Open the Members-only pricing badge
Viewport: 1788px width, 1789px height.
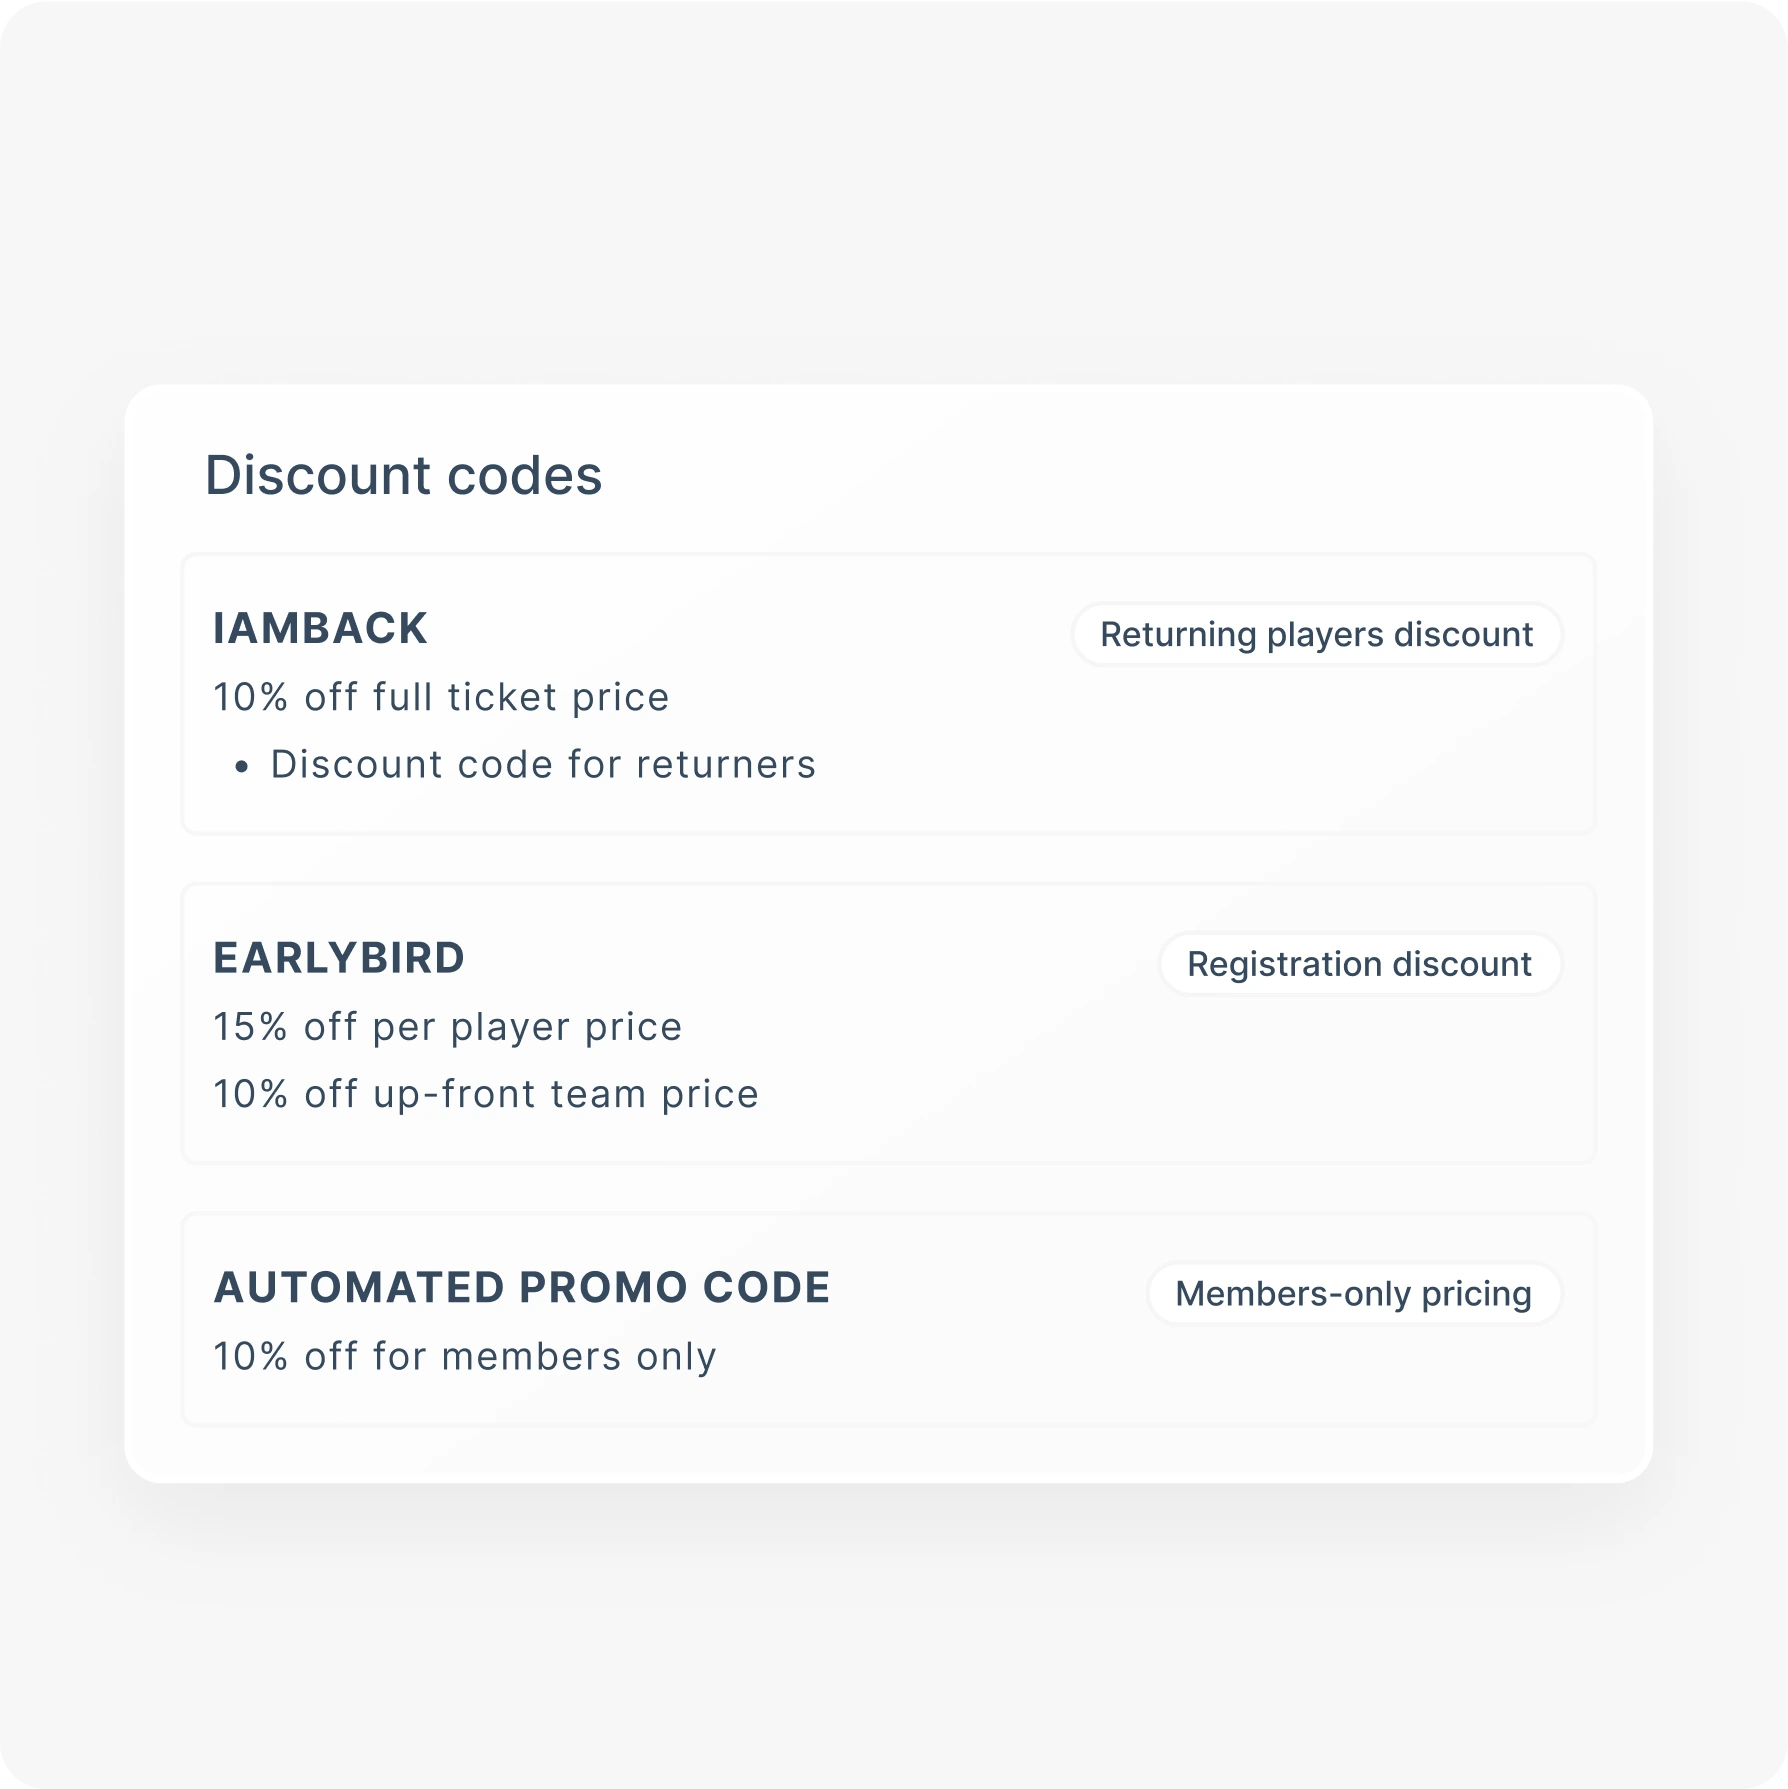(x=1353, y=1294)
